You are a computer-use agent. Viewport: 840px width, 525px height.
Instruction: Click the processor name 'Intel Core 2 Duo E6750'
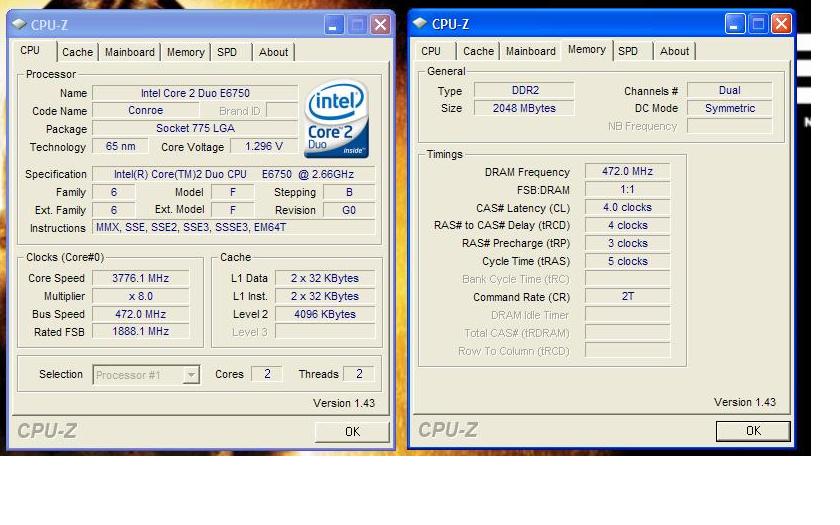pyautogui.click(x=195, y=93)
